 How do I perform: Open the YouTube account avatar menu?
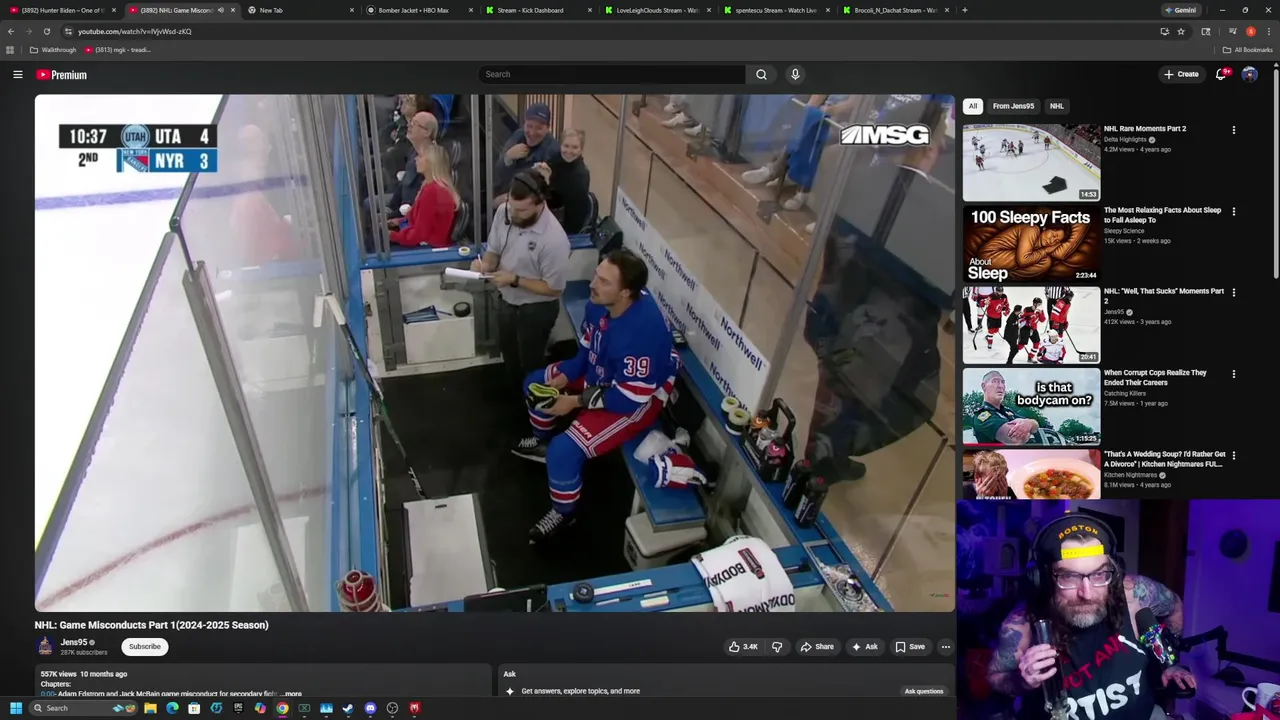[1249, 74]
